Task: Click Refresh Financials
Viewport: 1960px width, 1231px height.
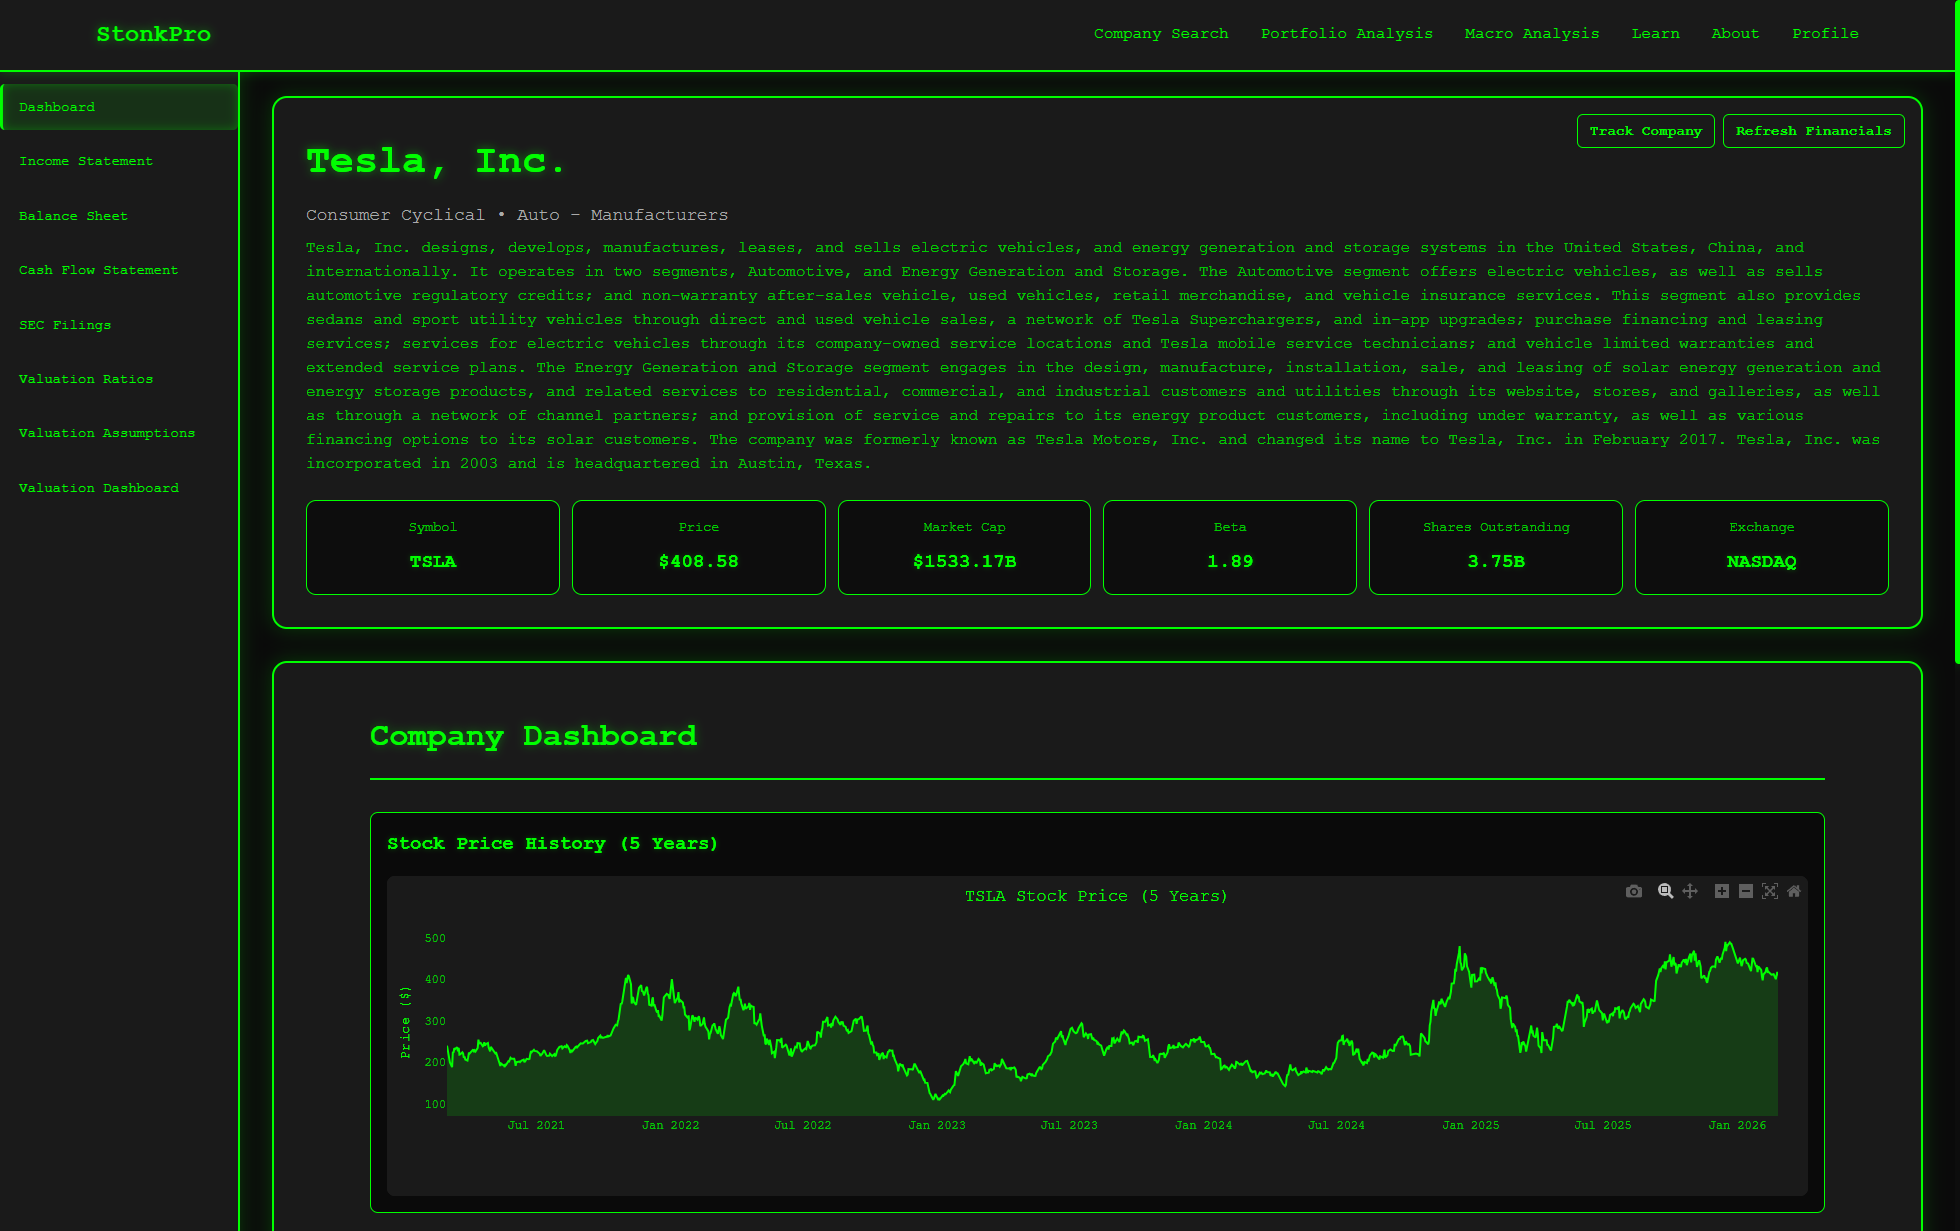Action: pos(1813,130)
